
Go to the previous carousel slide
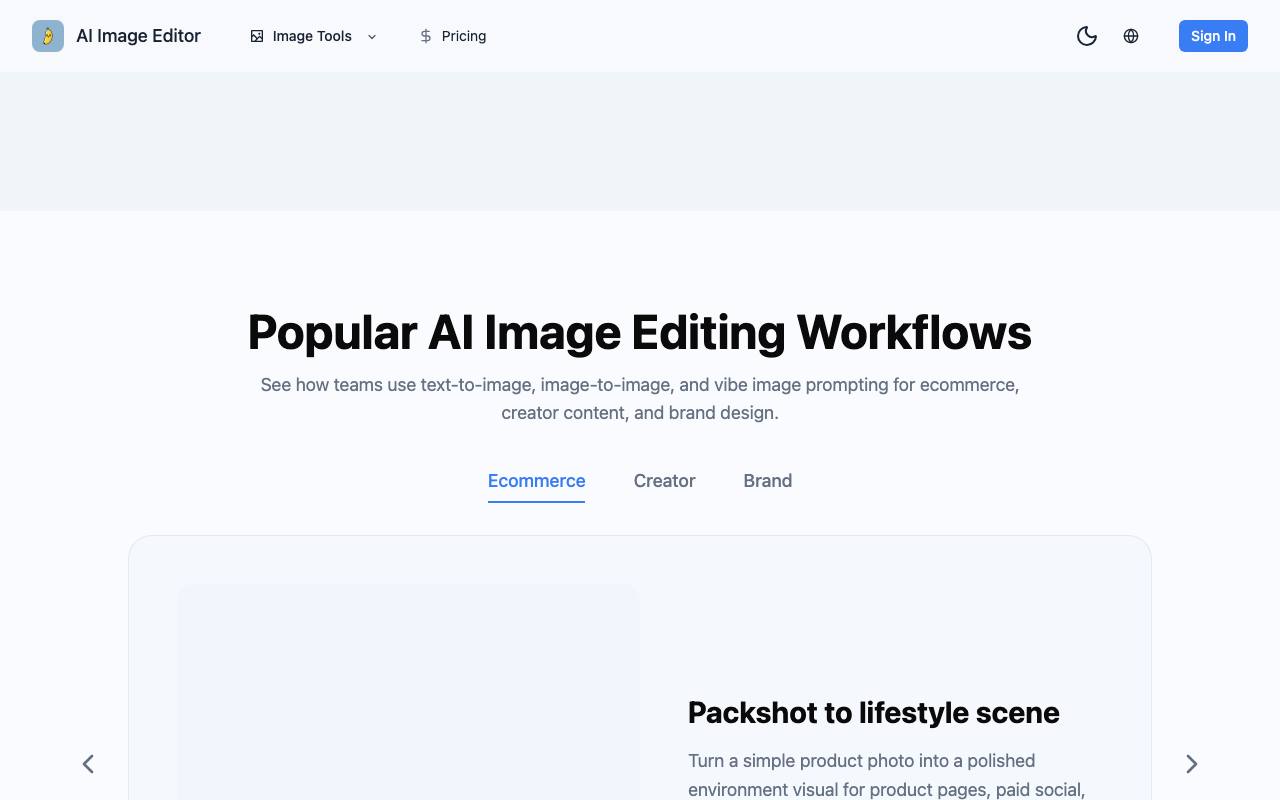tap(88, 764)
